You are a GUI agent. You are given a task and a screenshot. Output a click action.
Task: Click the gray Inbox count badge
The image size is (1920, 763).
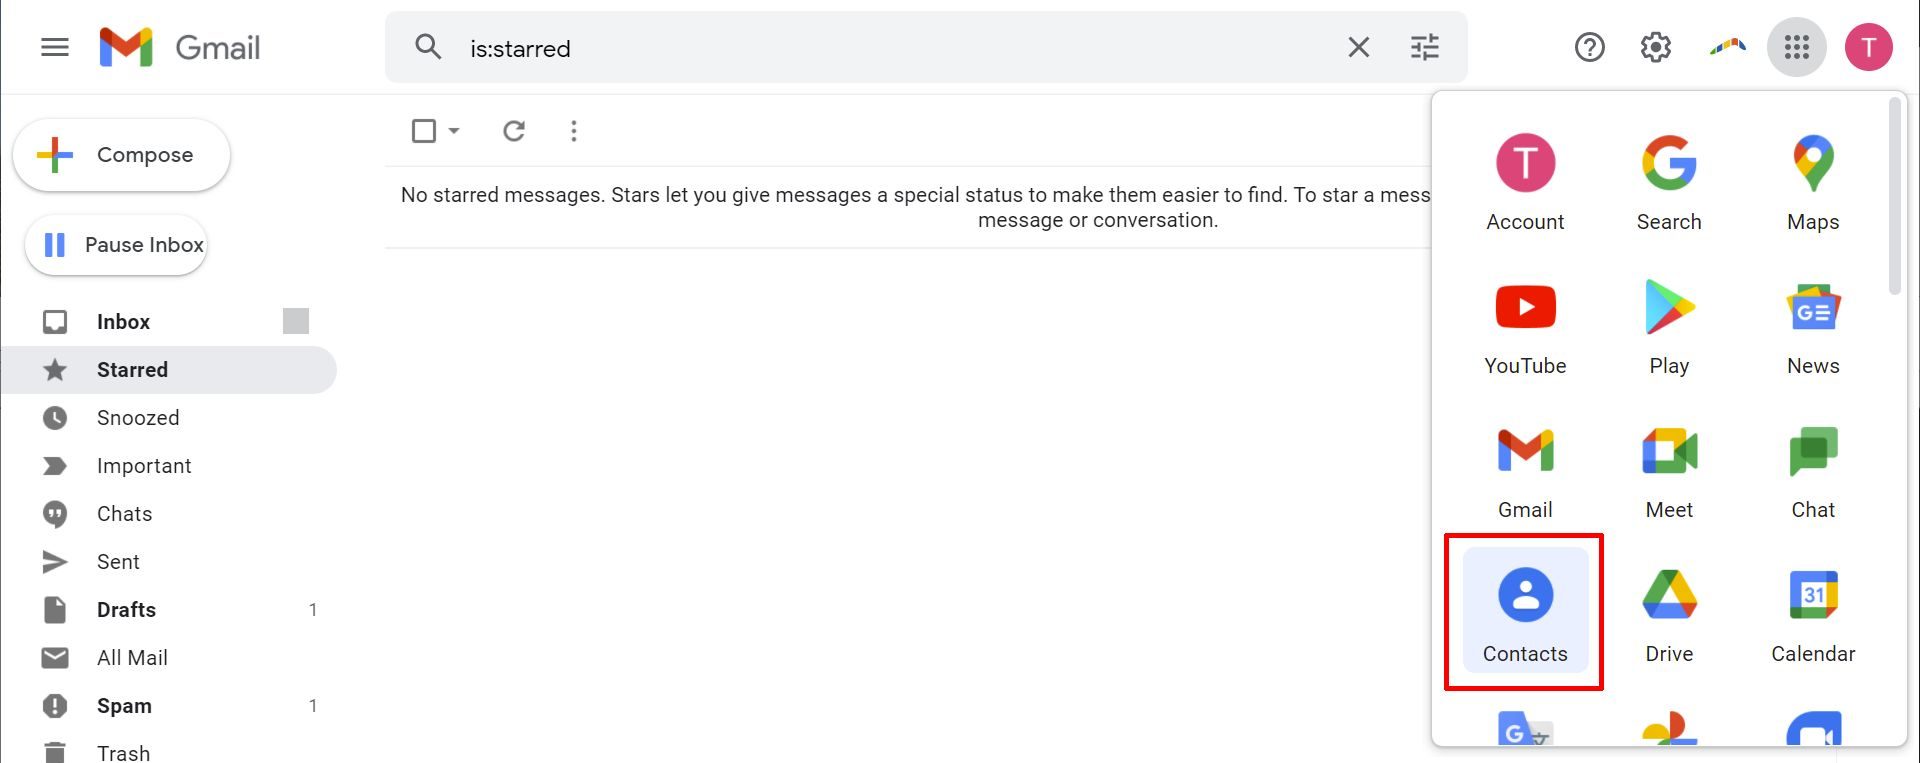pyautogui.click(x=296, y=321)
